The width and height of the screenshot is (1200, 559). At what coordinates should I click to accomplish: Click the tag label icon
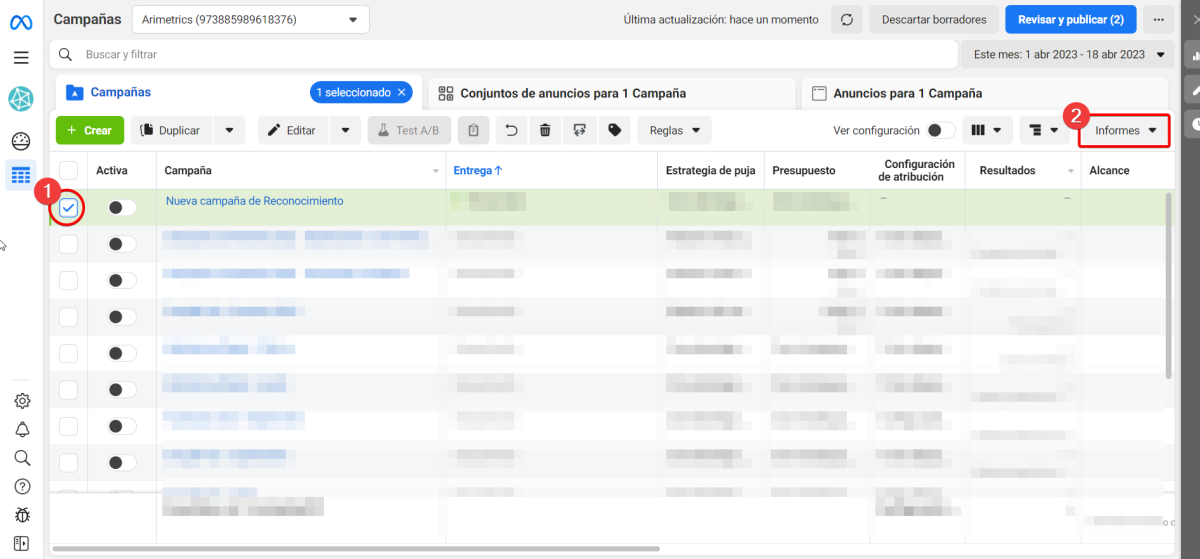(x=615, y=130)
